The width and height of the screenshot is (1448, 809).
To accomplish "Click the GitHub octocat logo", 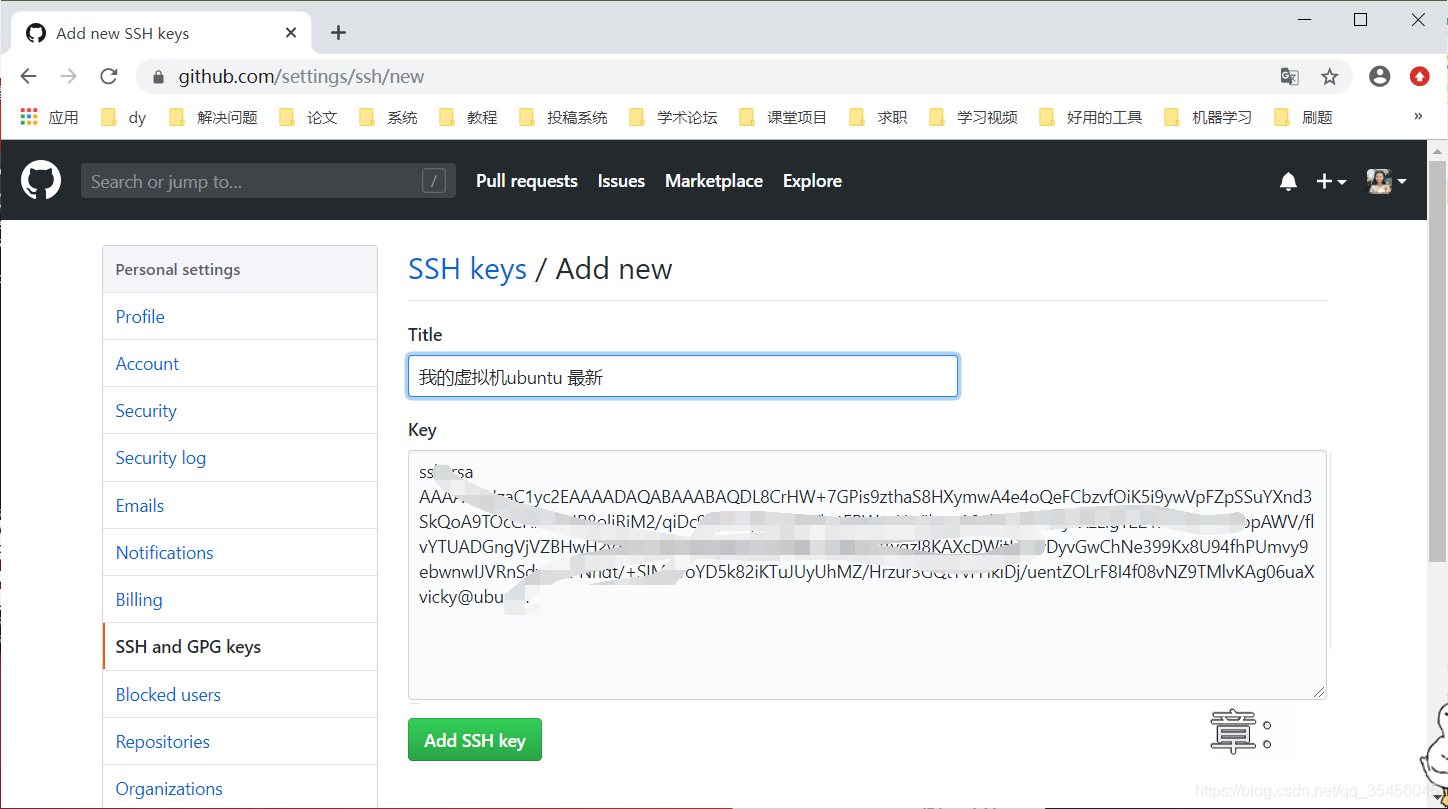I will (41, 181).
